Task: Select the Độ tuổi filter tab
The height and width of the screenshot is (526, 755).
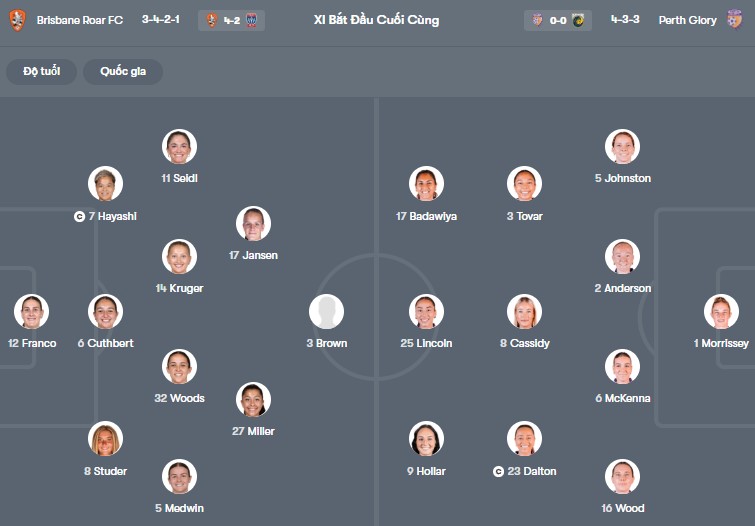Action: coord(42,72)
